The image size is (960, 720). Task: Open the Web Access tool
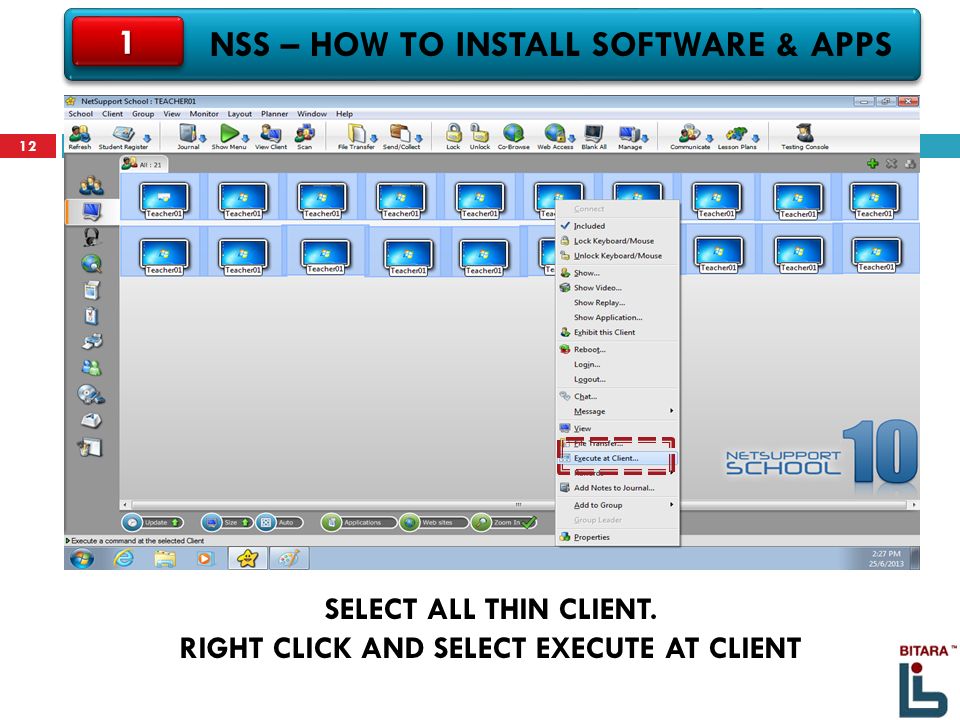pos(555,136)
